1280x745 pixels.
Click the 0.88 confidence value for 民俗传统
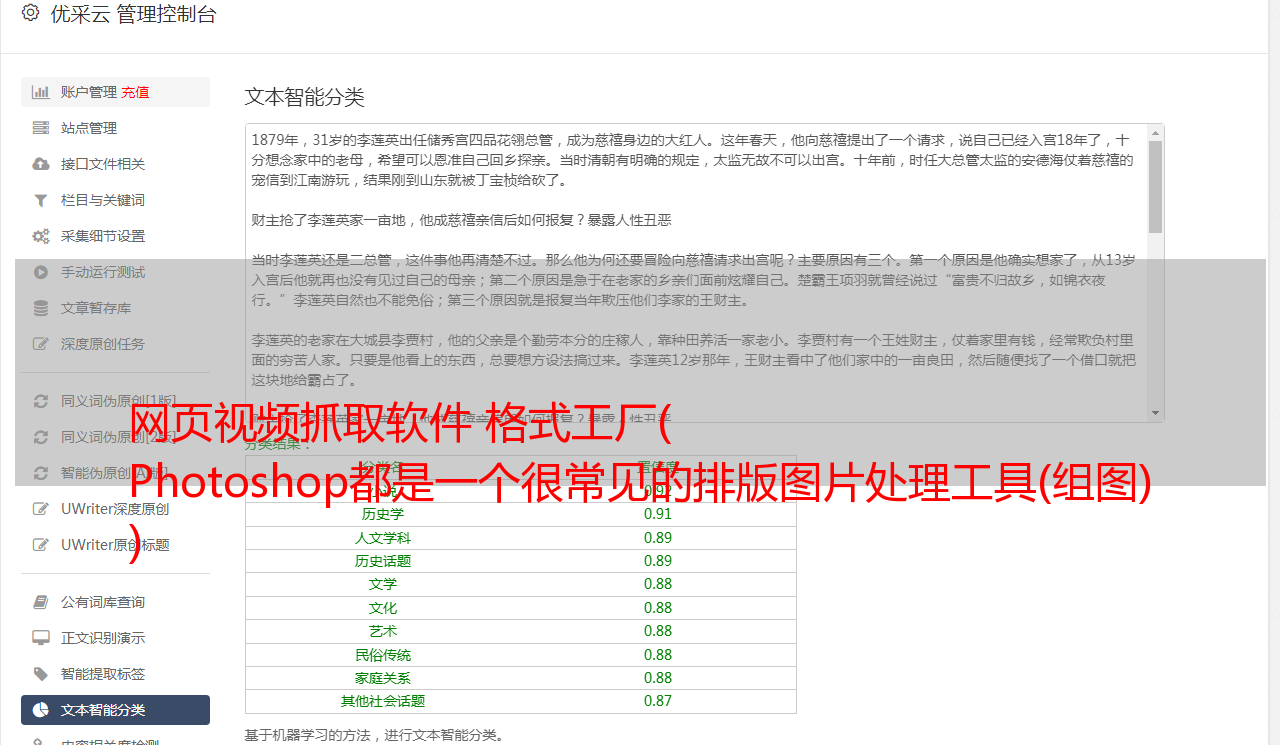pyautogui.click(x=658, y=655)
